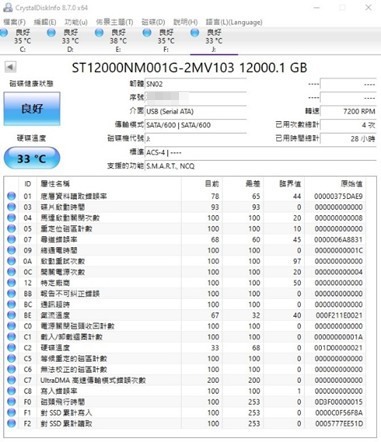The image size is (381, 442).
Task: Click the status icon of attribute 0A
Action: (11, 261)
